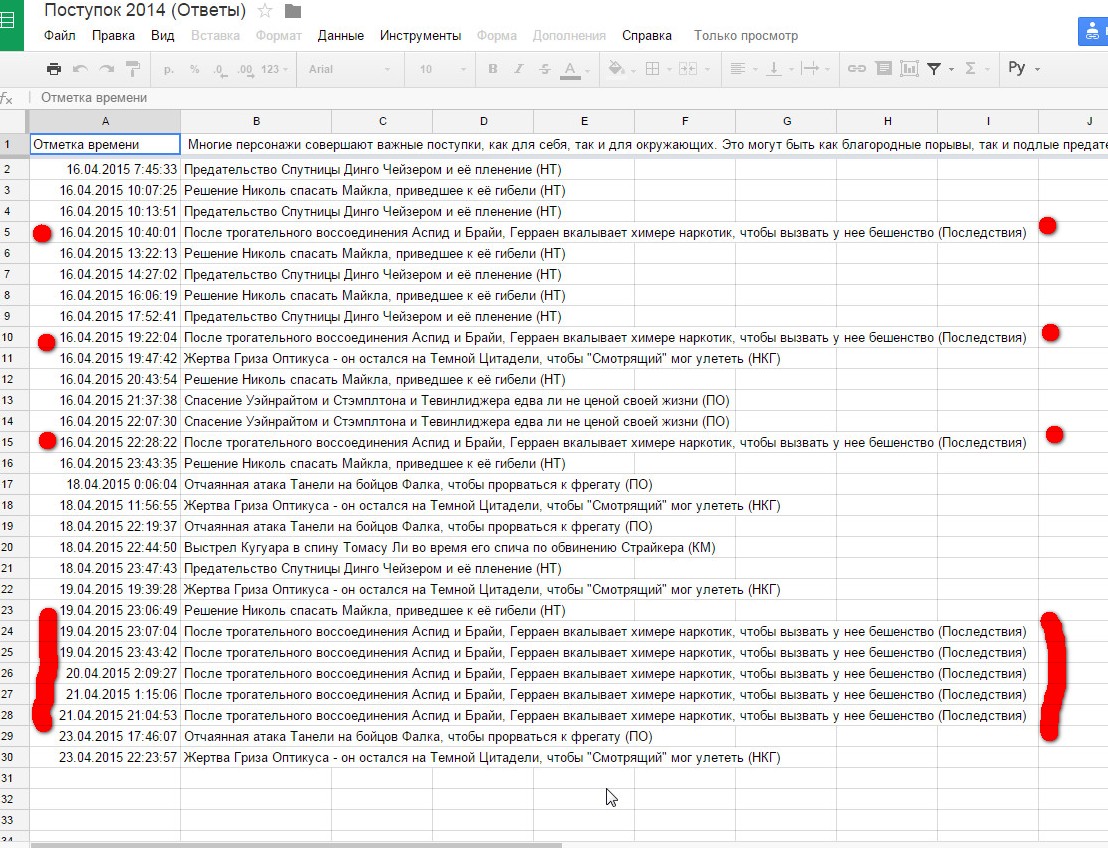Click document title Поступок 2014 (Ответы)
1108x848 pixels.
tap(145, 11)
